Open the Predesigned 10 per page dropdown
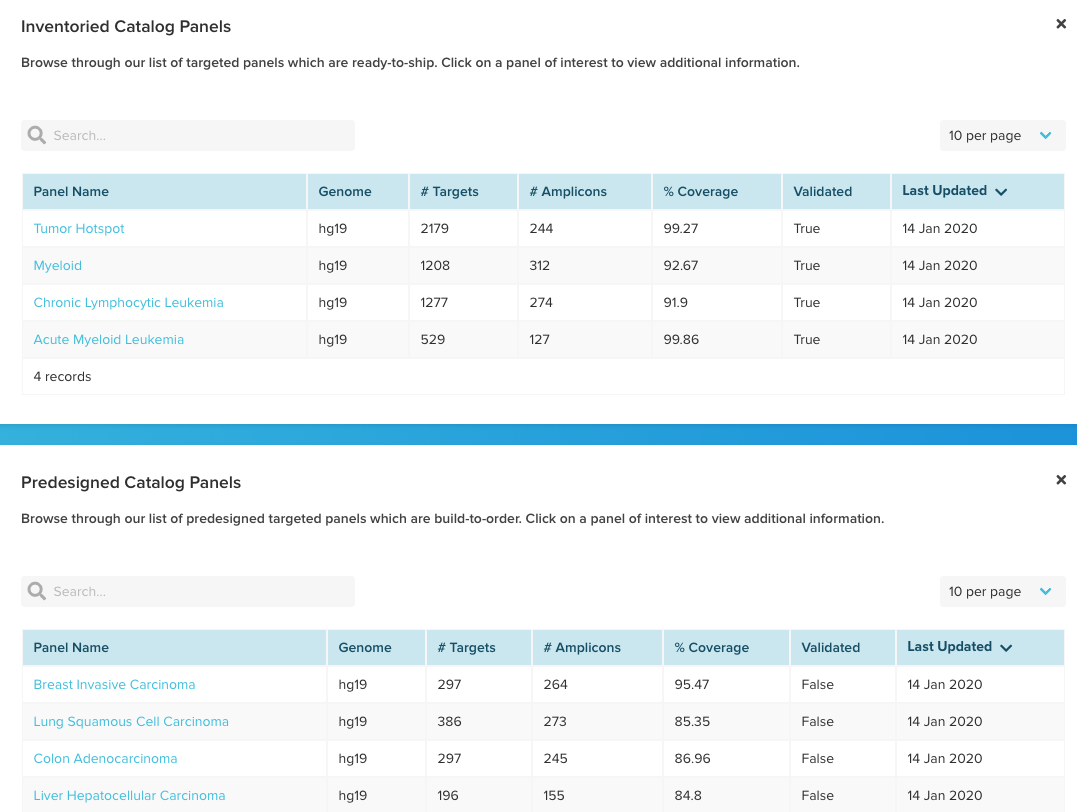This screenshot has height=812, width=1077. click(x=1002, y=591)
